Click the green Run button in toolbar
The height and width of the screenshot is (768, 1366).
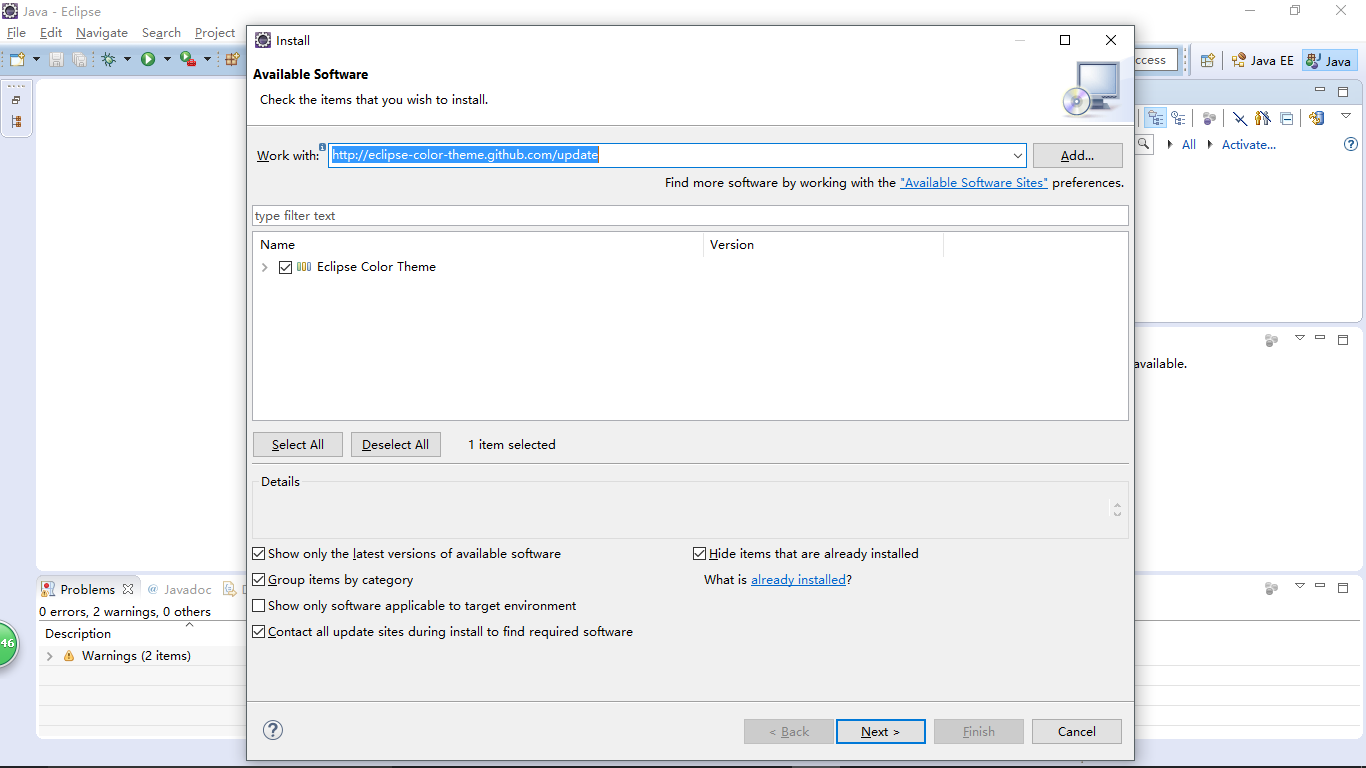click(x=148, y=60)
